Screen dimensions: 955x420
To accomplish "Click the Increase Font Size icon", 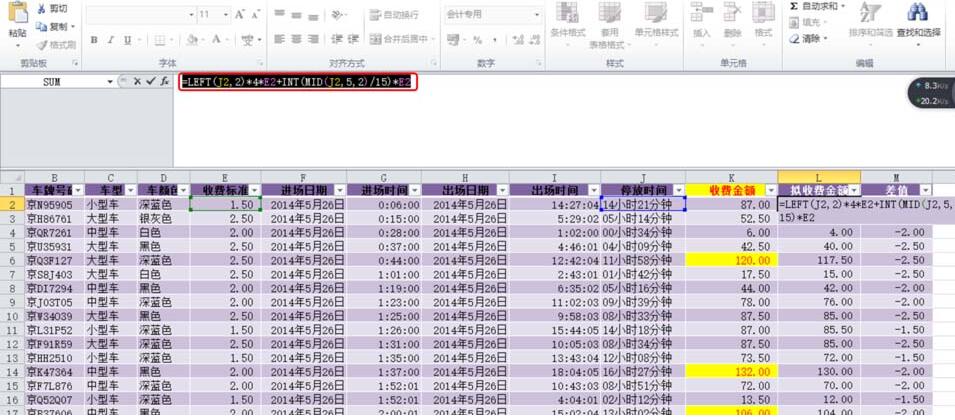I will point(239,15).
